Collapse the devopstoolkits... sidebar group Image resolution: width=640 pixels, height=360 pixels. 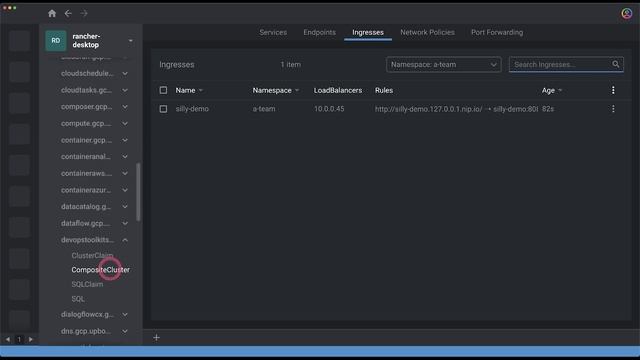pos(125,240)
